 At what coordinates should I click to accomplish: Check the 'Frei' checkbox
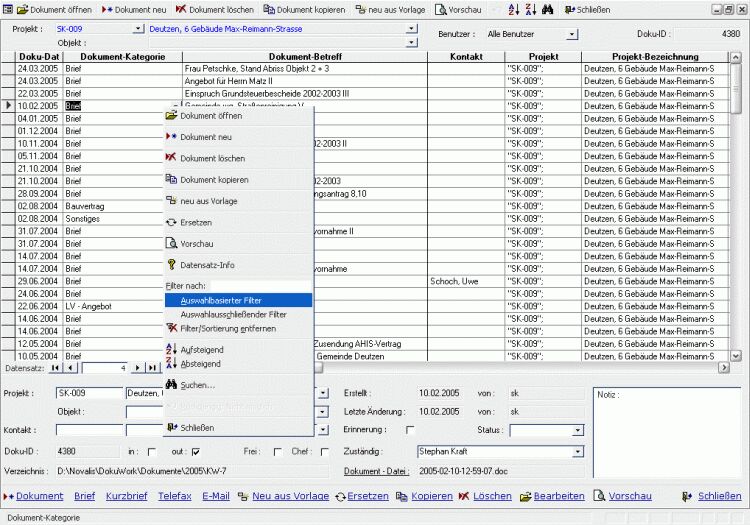click(277, 452)
